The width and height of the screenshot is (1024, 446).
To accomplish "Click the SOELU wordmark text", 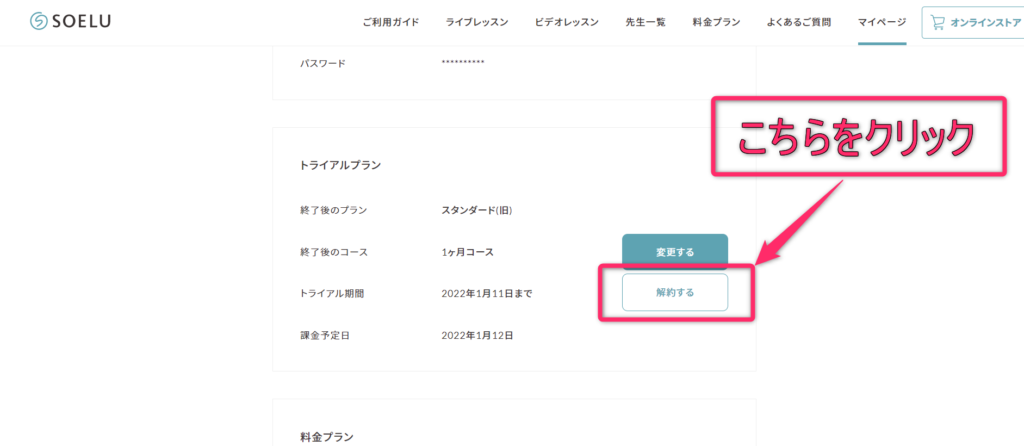I will click(x=83, y=22).
